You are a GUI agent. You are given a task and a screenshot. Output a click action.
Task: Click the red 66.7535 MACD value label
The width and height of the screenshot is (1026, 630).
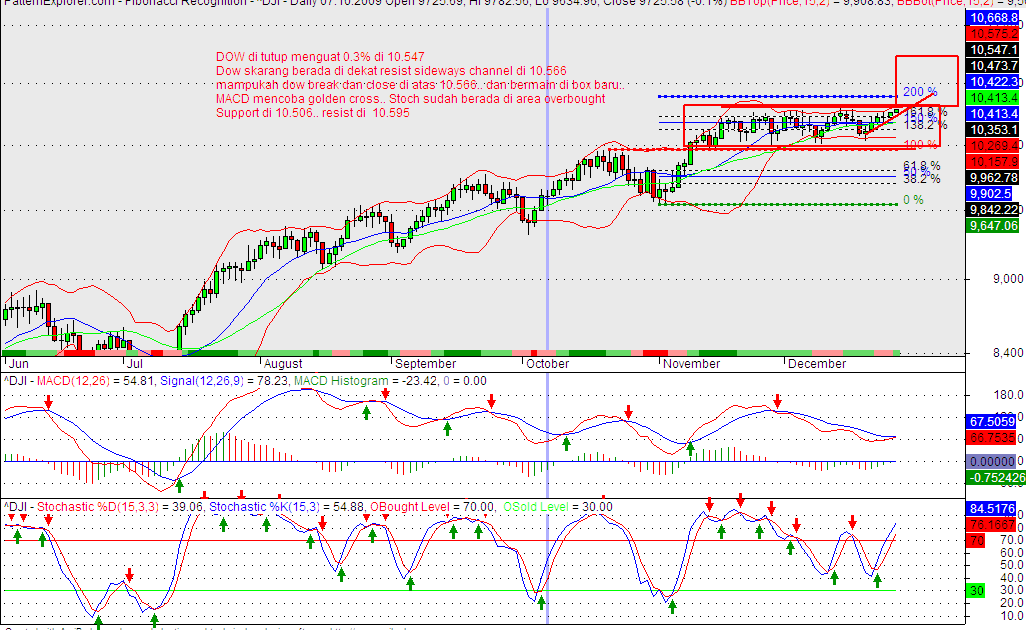pyautogui.click(x=991, y=438)
